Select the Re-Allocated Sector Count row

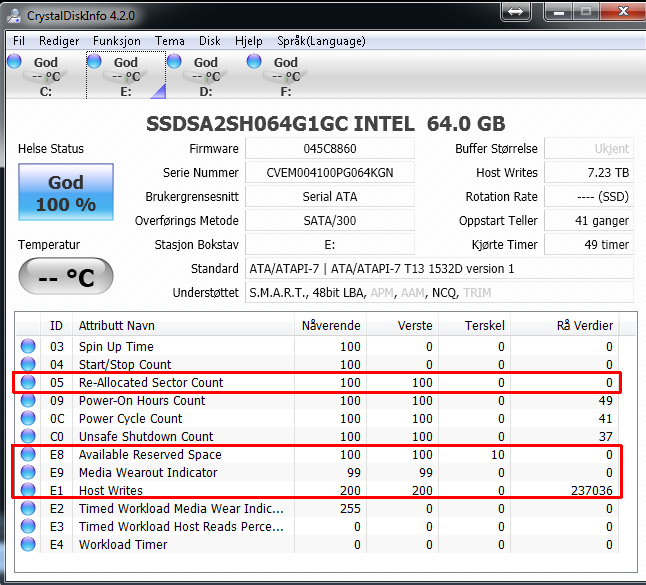tap(317, 382)
